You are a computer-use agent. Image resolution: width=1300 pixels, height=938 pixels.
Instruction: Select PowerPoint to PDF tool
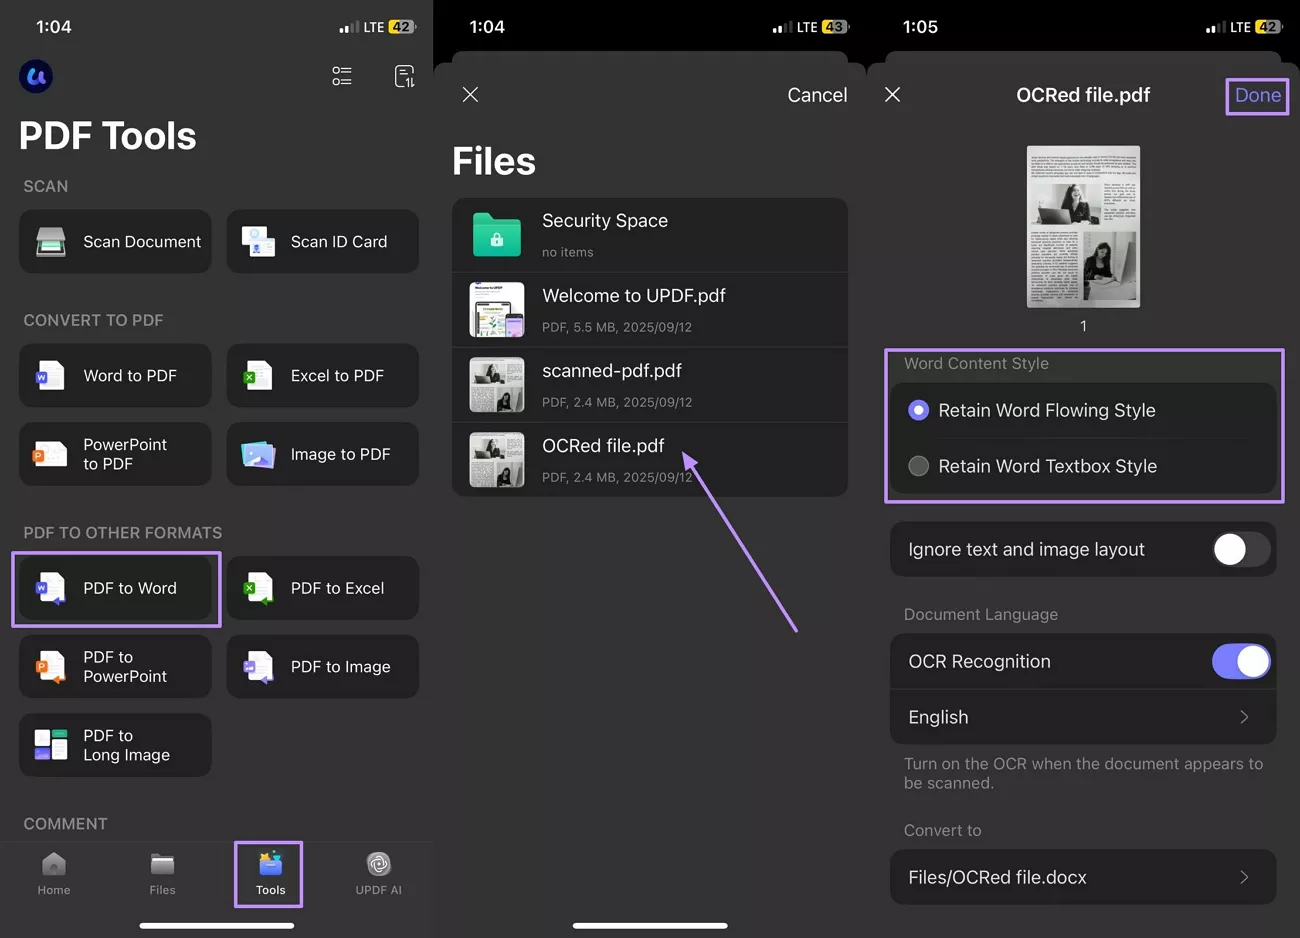(115, 454)
